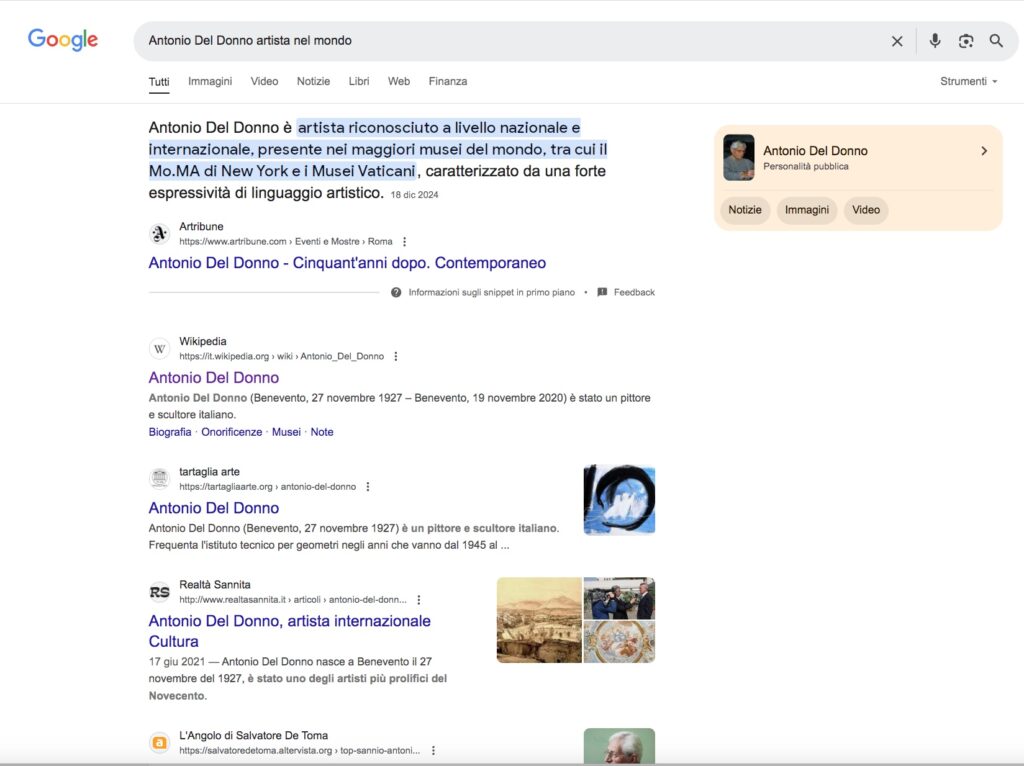Select the Tutti tab
The width and height of the screenshot is (1024, 766).
[x=159, y=82]
